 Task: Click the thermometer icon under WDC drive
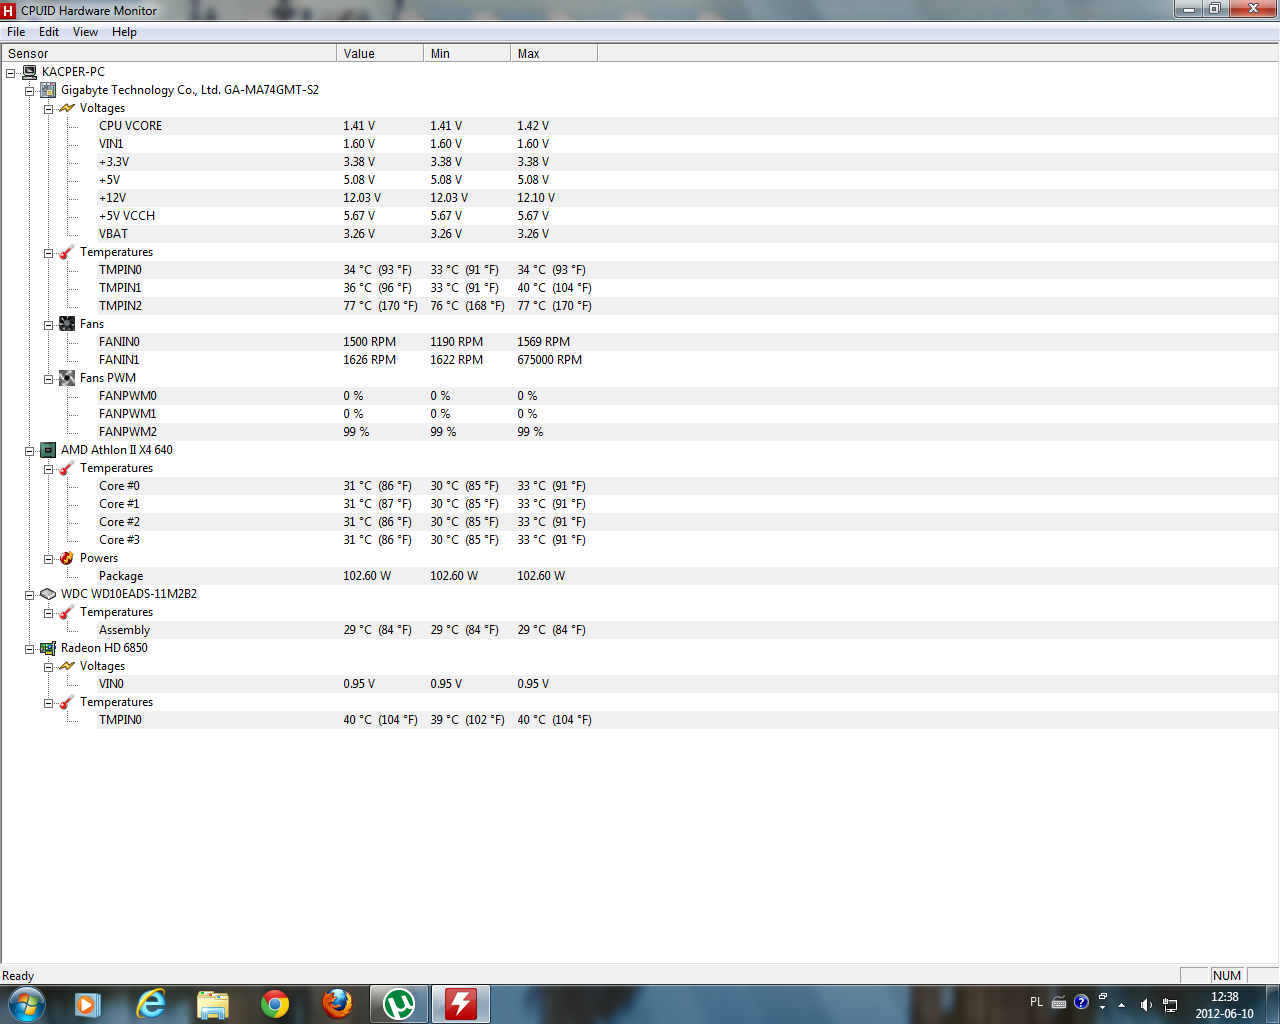tap(67, 612)
